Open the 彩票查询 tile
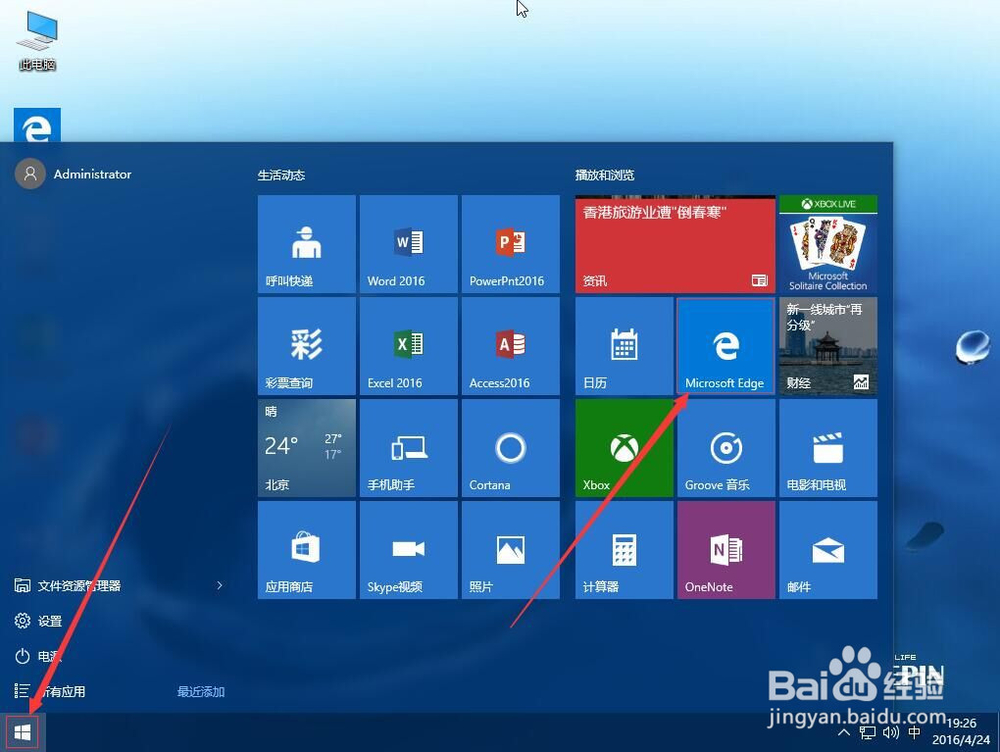Screen dimensions: 1000x752 click(307, 346)
